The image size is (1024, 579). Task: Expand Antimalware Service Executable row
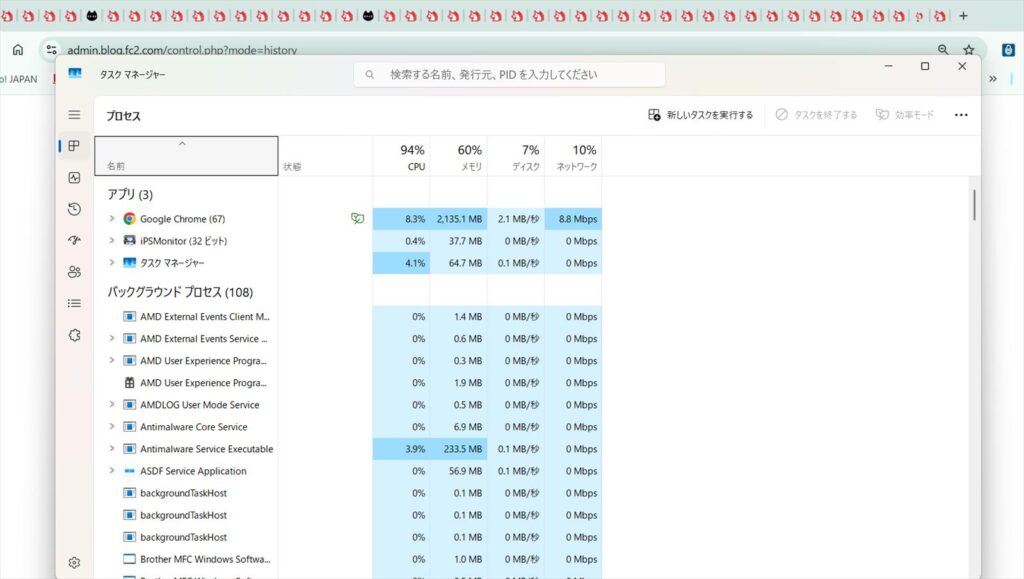112,449
